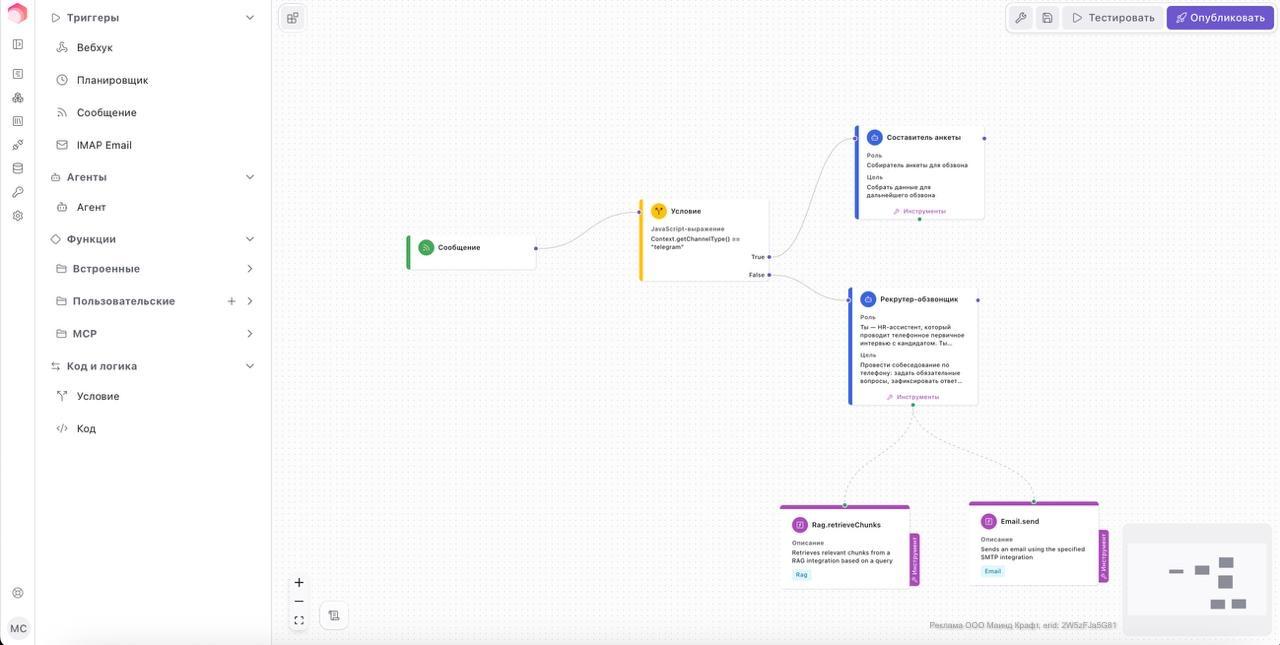Click the save floppy disk icon
This screenshot has width=1280, height=645.
coord(1047,18)
